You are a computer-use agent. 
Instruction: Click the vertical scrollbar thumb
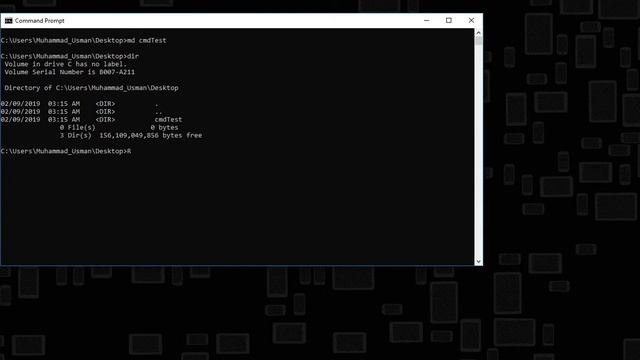coord(478,40)
